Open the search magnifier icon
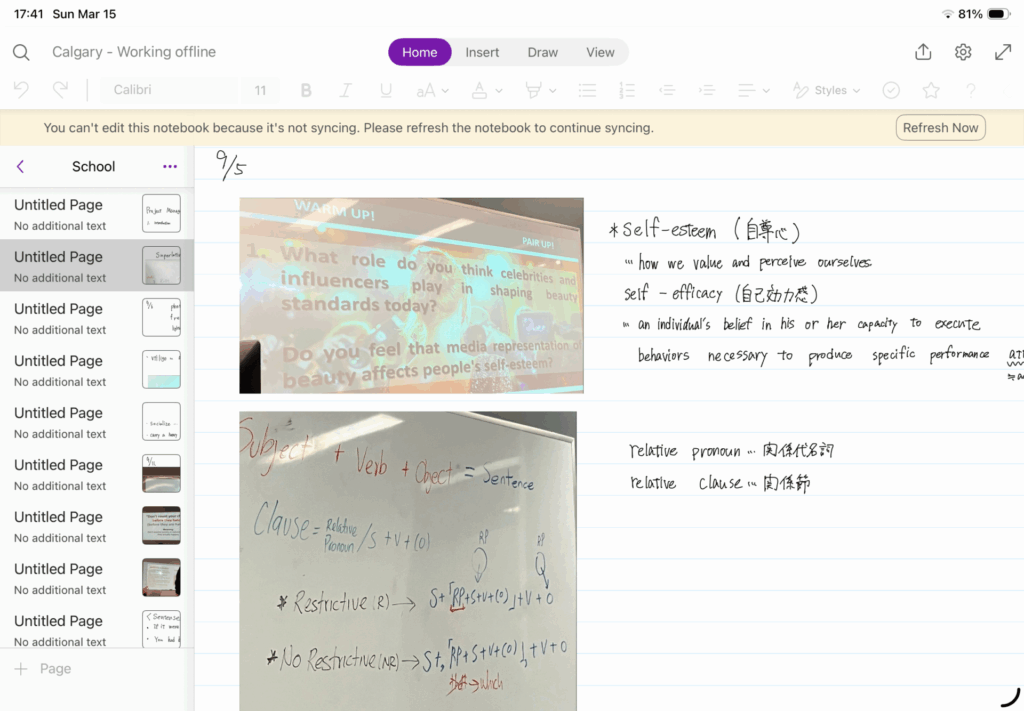This screenshot has height=711, width=1024. (x=21, y=52)
